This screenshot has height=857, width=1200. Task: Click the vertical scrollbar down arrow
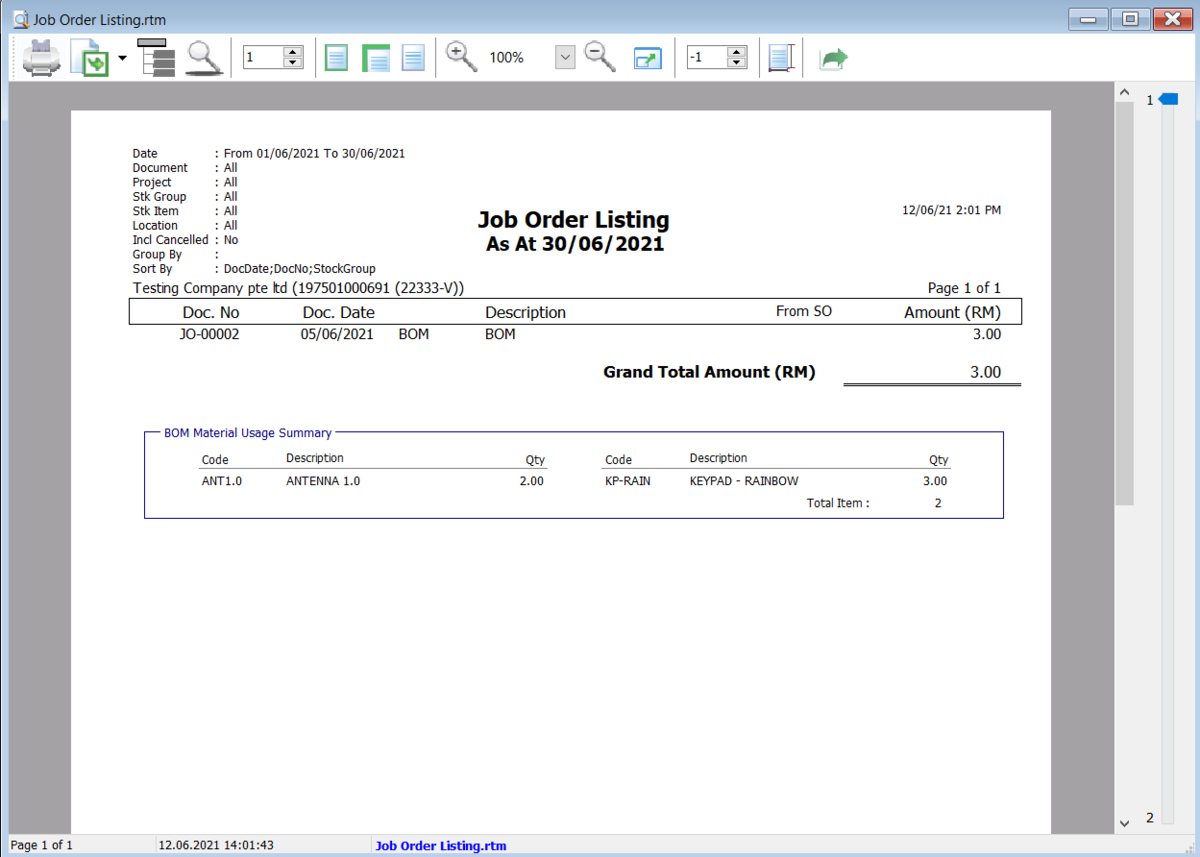[x=1124, y=823]
